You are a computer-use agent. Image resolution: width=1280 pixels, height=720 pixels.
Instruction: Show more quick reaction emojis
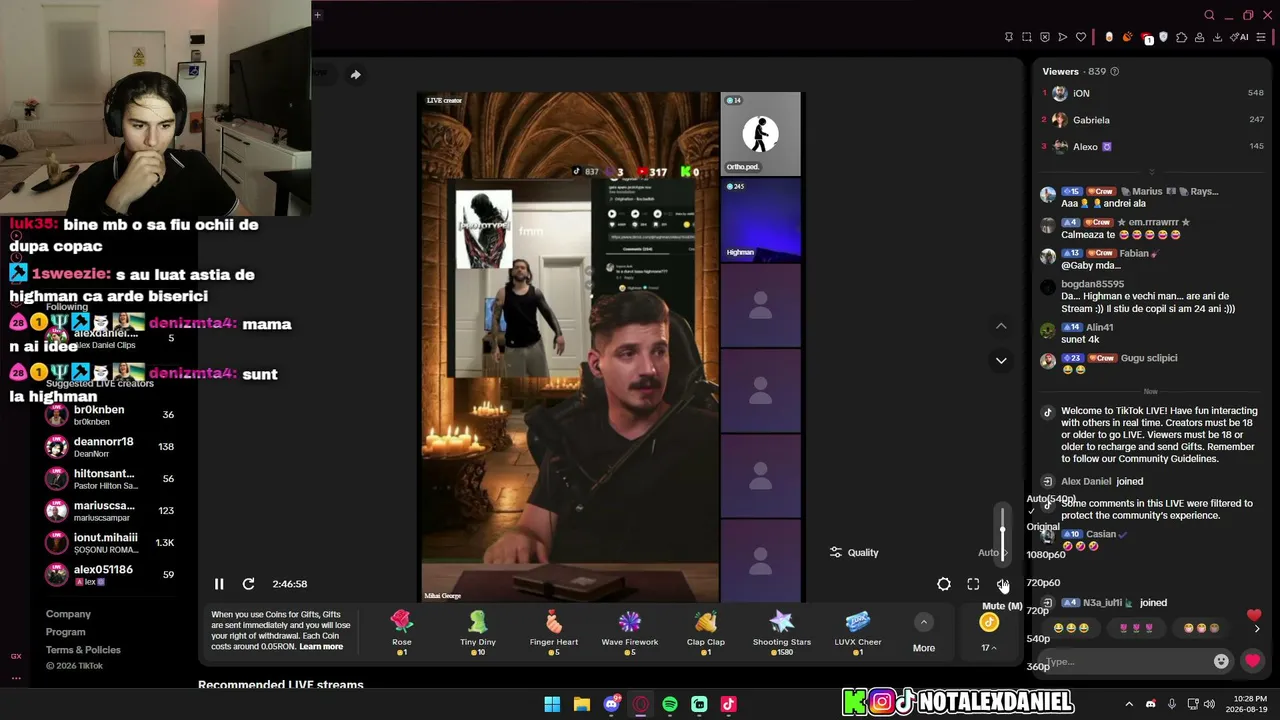pos(1257,628)
